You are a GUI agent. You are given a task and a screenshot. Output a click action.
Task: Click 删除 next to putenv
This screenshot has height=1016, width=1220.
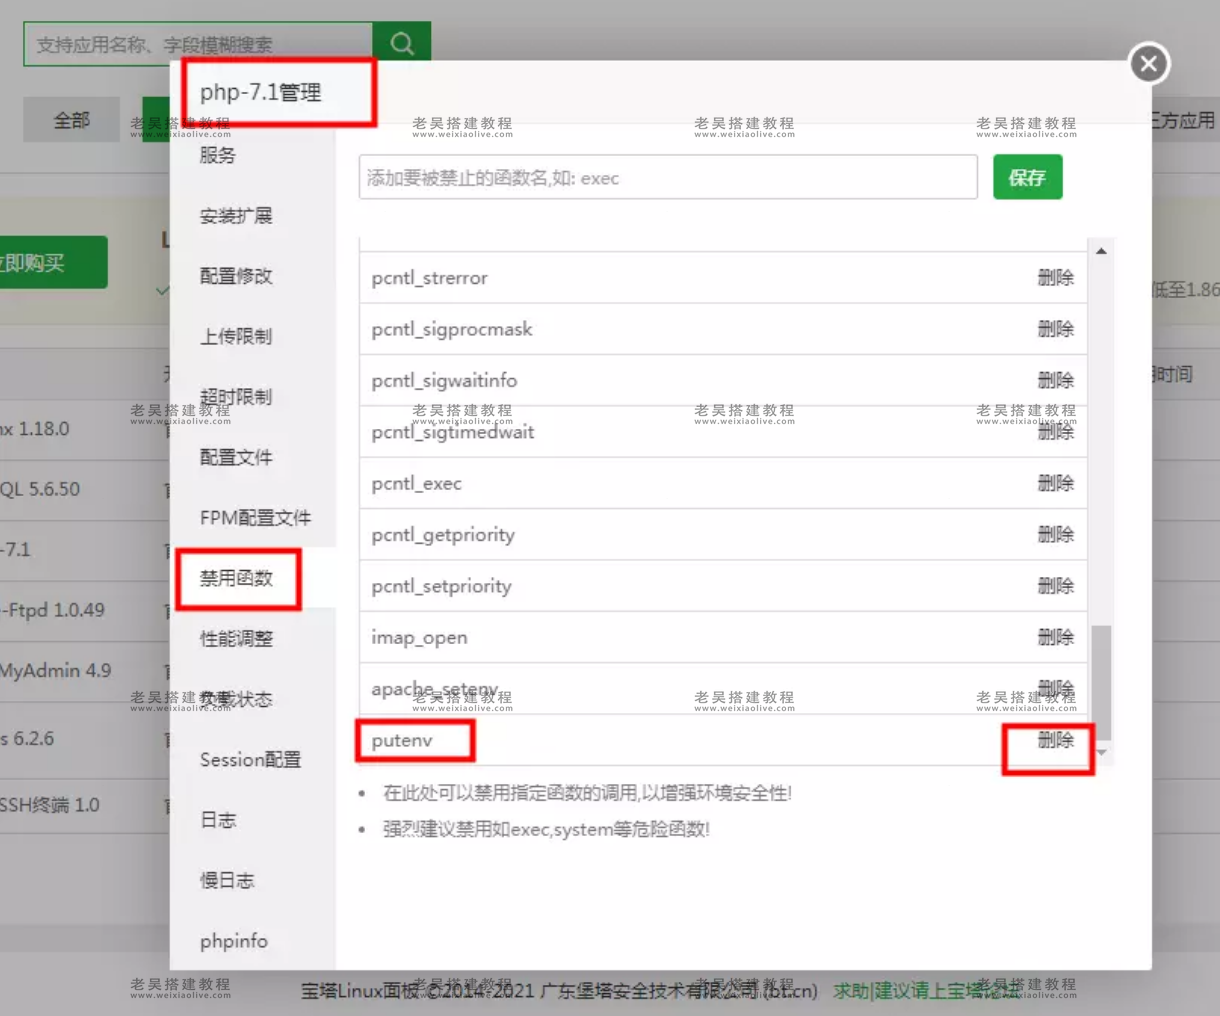[x=1048, y=740]
